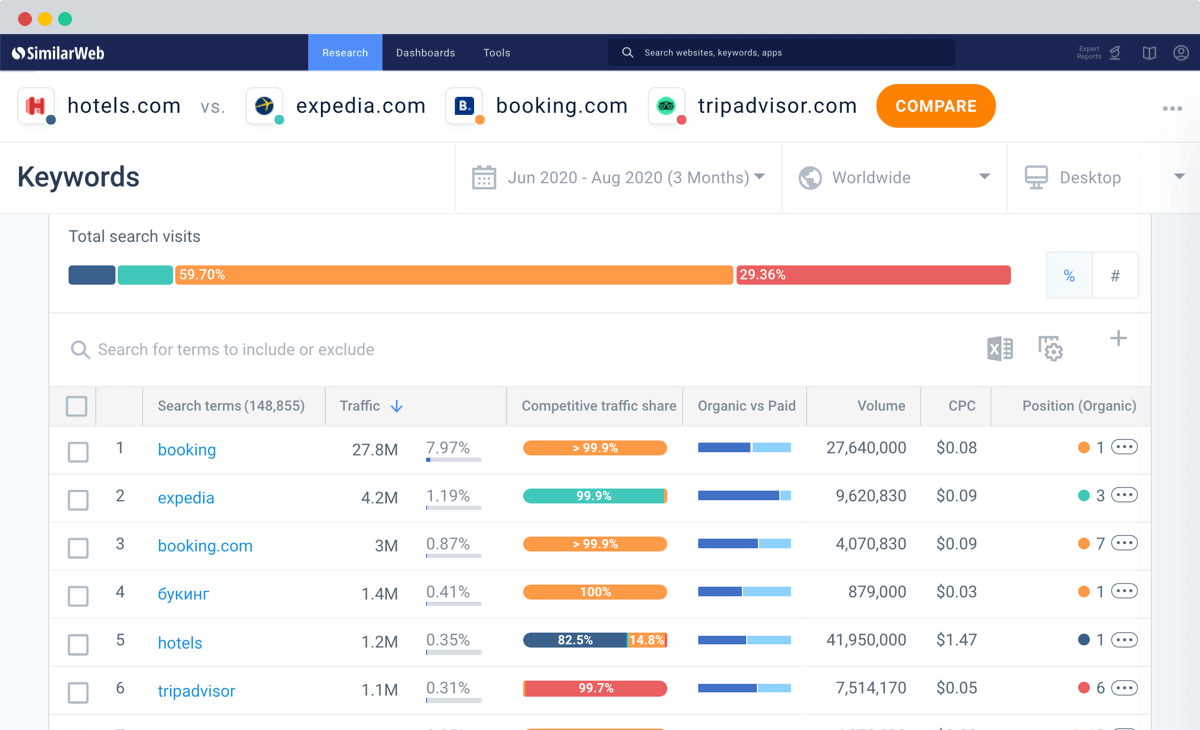Open the Tools menu

[497, 53]
